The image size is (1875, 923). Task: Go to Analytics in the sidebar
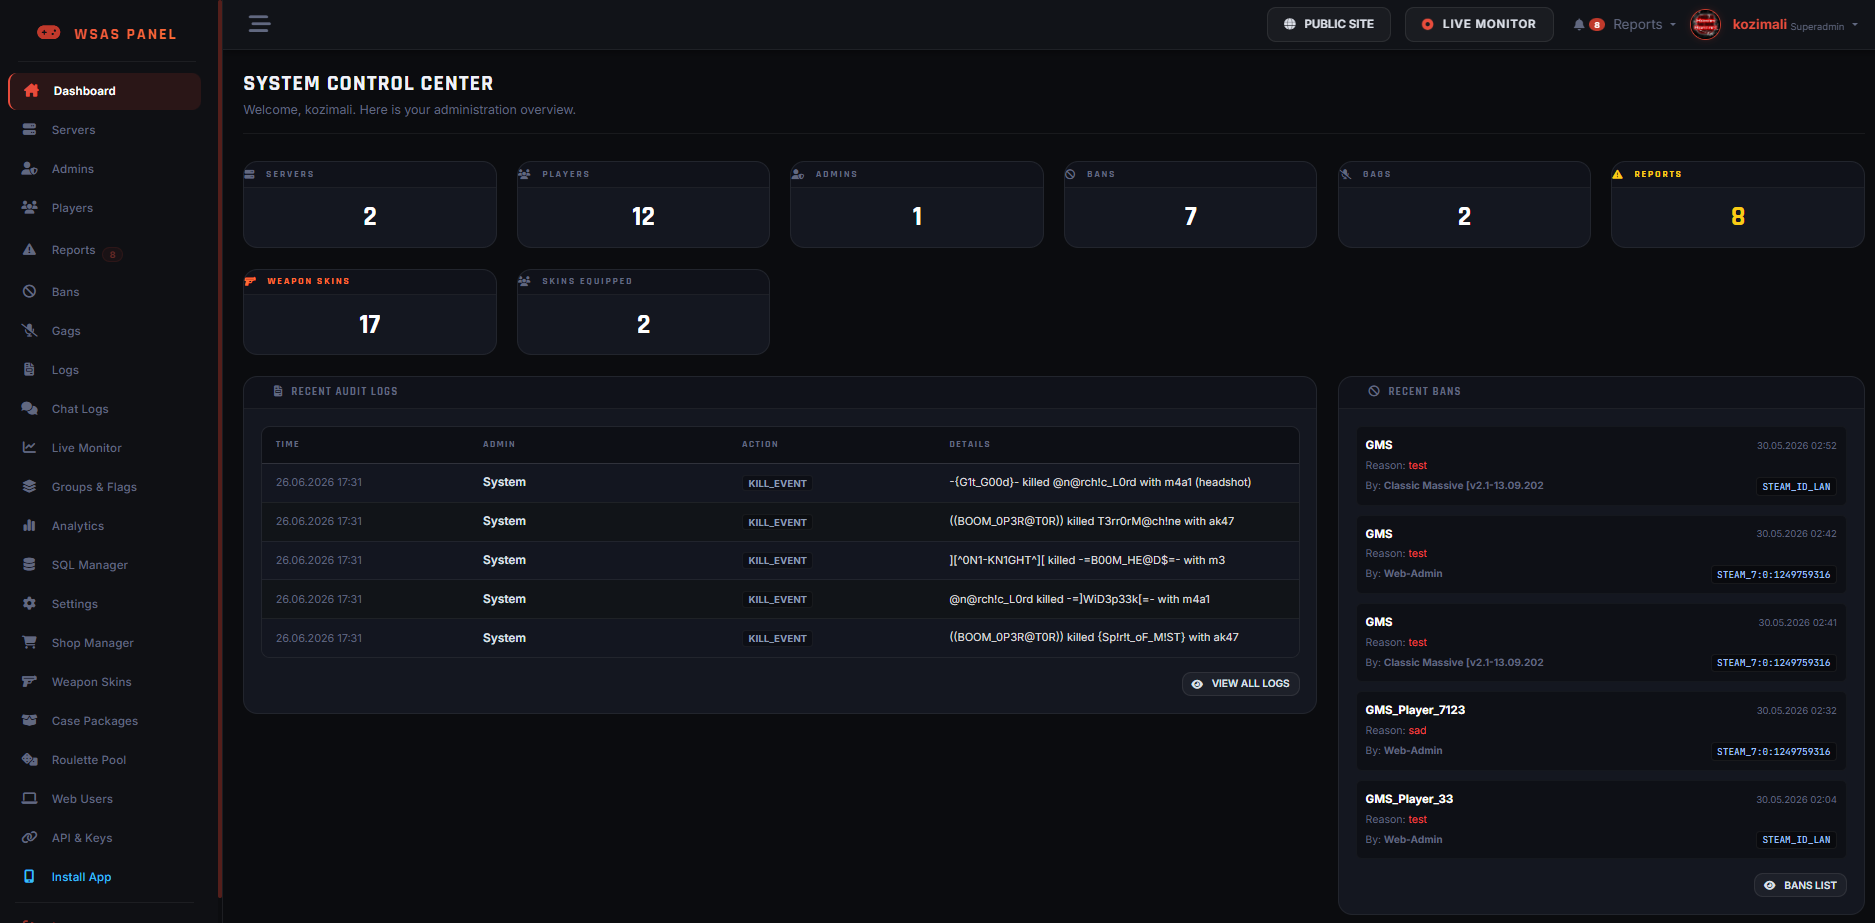click(105, 526)
